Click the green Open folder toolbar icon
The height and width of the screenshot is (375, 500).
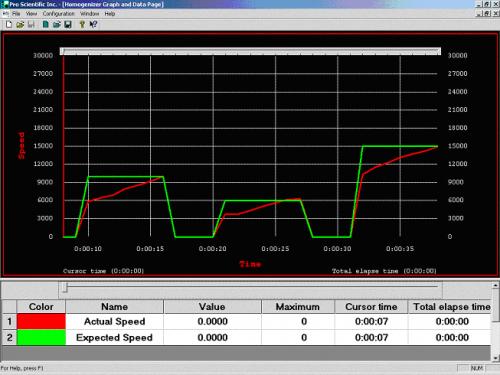pyautogui.click(x=57, y=24)
